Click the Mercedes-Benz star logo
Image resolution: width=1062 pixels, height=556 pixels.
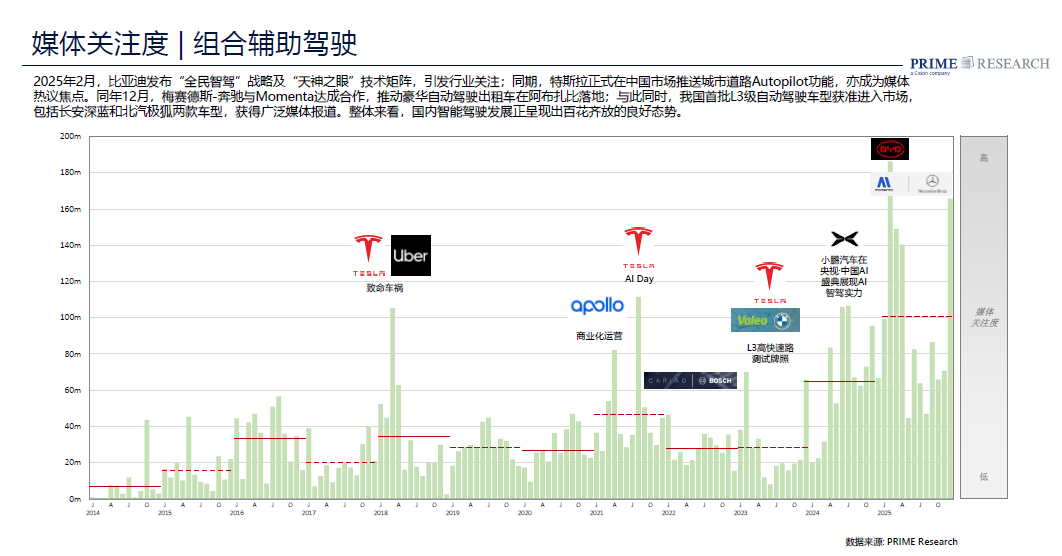pos(932,183)
